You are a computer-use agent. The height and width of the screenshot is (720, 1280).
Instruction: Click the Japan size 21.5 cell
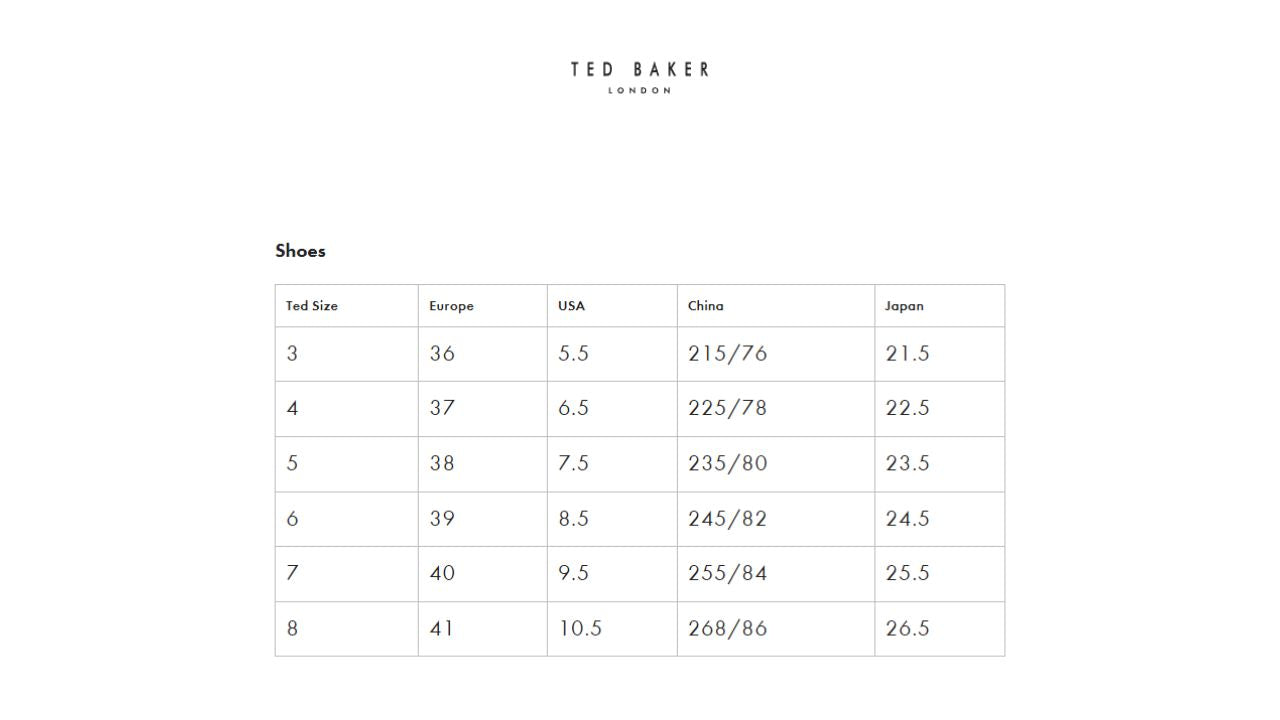pyautogui.click(x=907, y=354)
